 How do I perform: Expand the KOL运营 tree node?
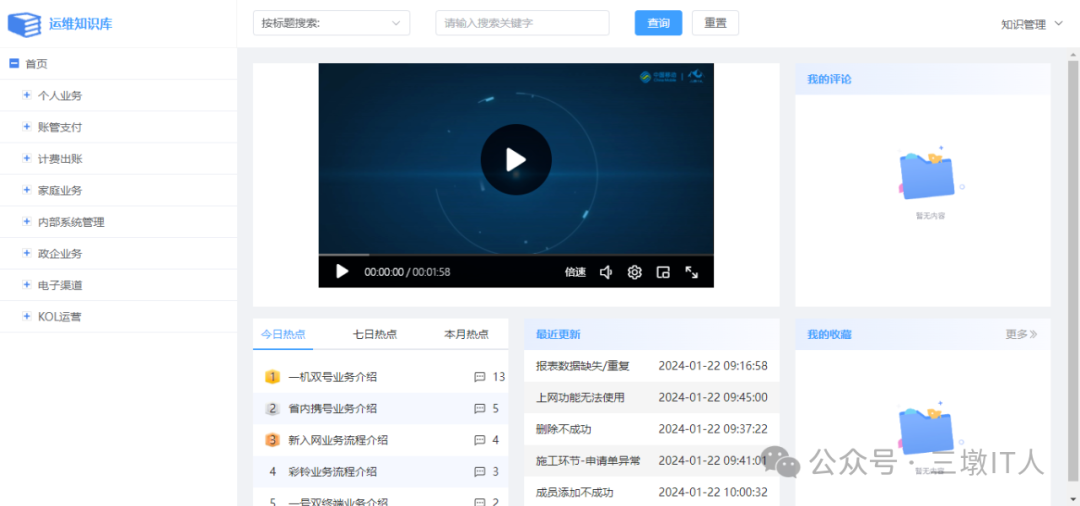pyautogui.click(x=27, y=317)
